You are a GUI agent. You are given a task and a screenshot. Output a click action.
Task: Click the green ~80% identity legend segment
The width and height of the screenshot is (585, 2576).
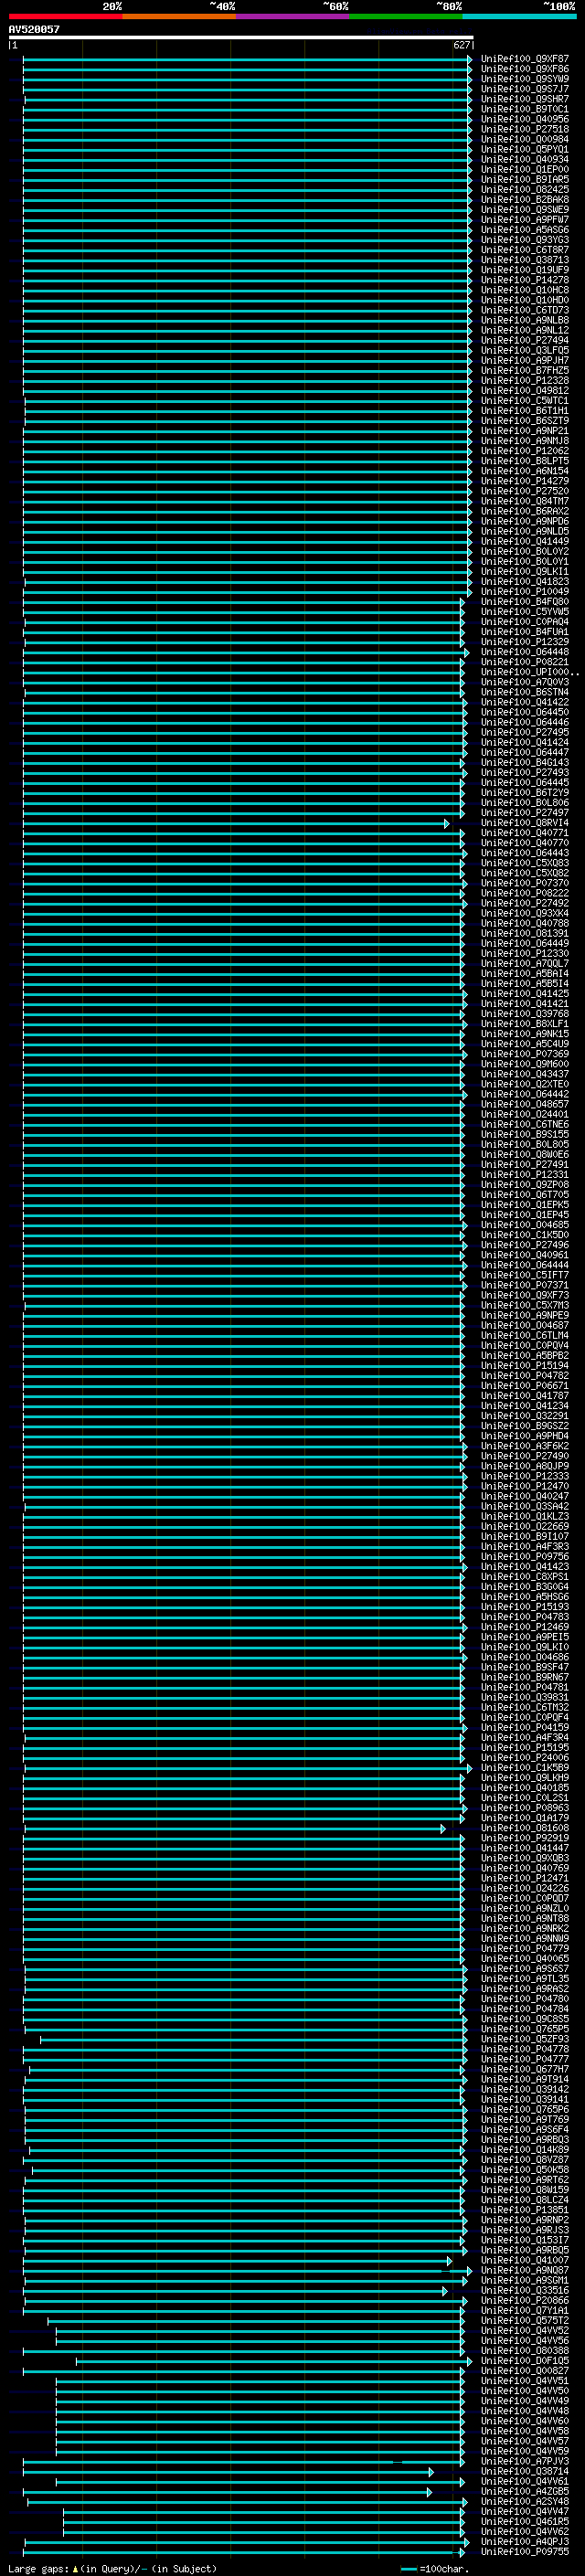click(406, 16)
